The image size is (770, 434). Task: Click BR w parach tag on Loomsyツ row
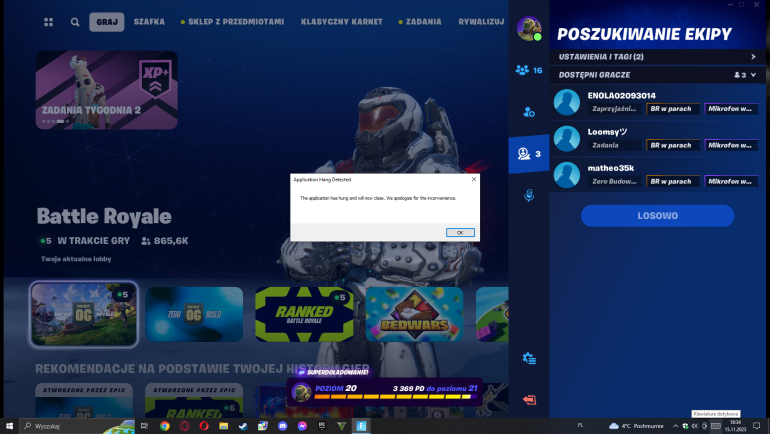coord(672,145)
